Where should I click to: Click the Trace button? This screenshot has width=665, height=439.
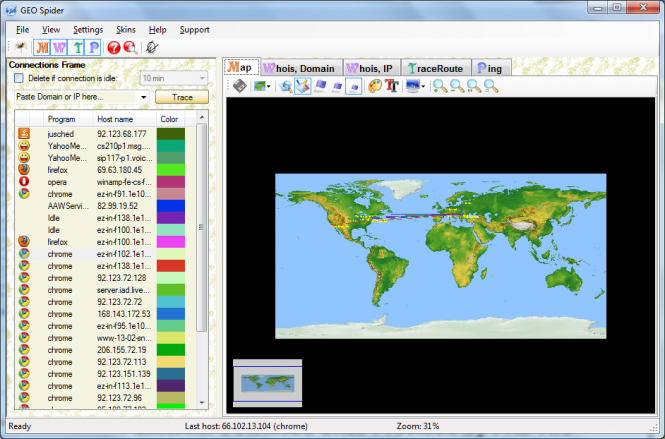(x=182, y=97)
